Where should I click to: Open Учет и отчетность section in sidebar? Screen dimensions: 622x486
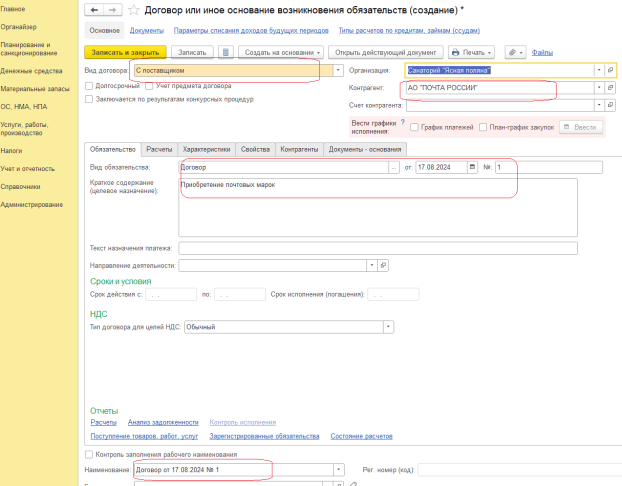click(27, 169)
